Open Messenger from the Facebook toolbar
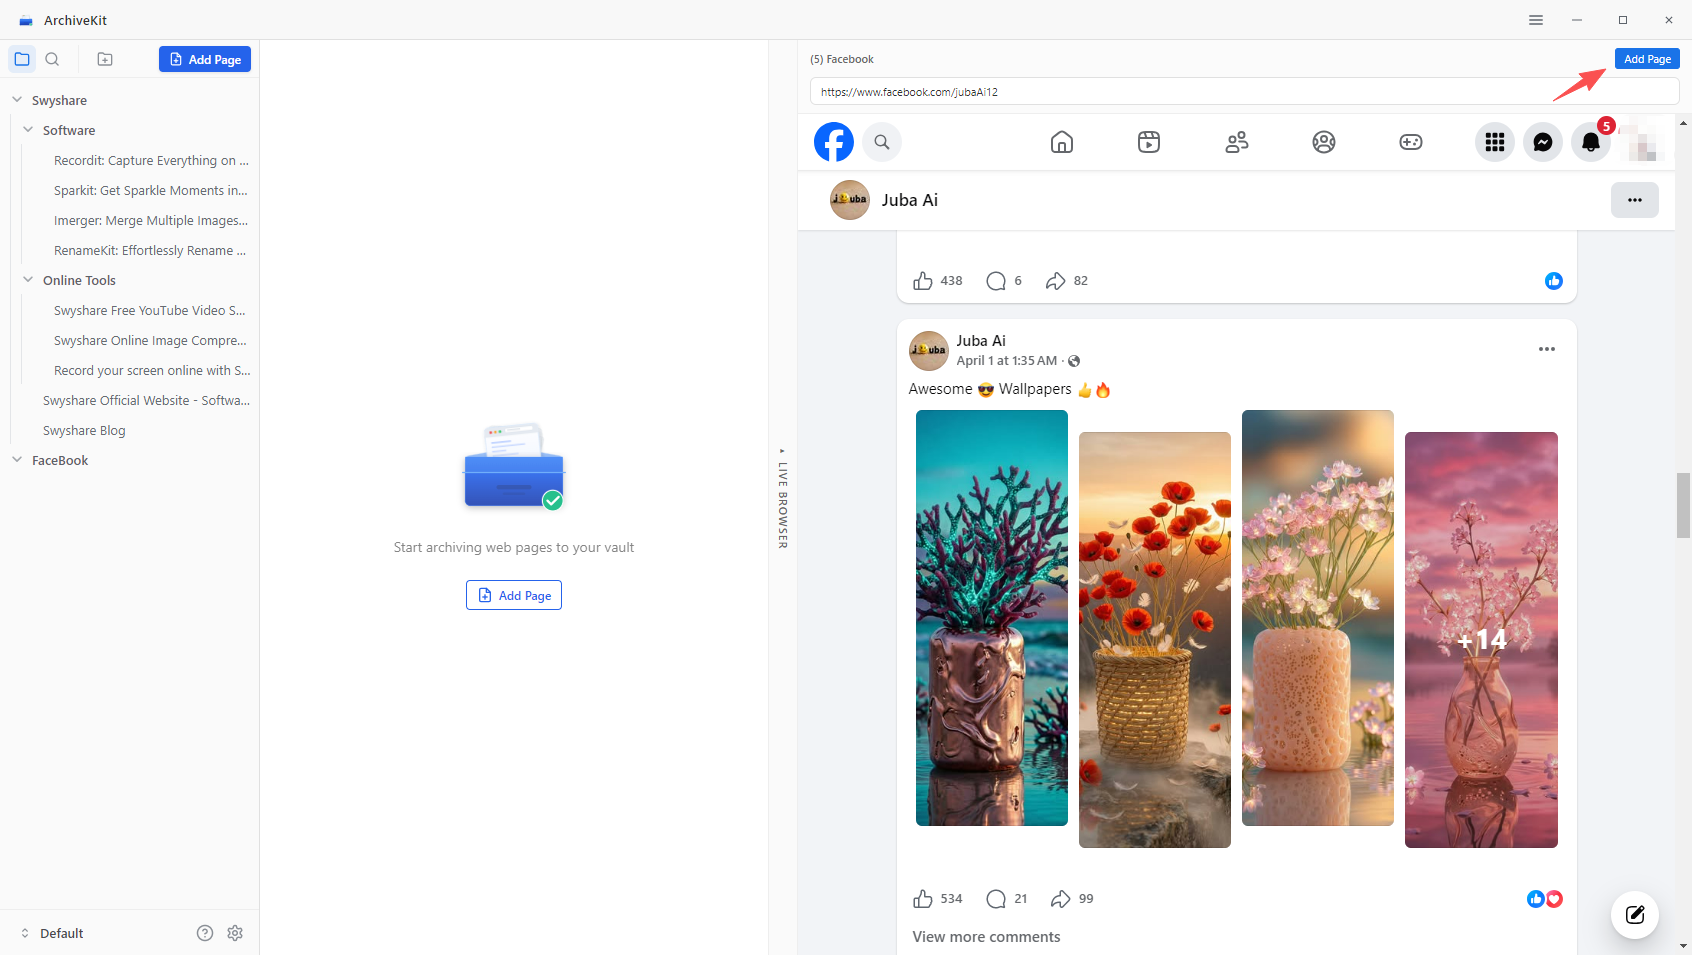1692x955 pixels. point(1543,142)
